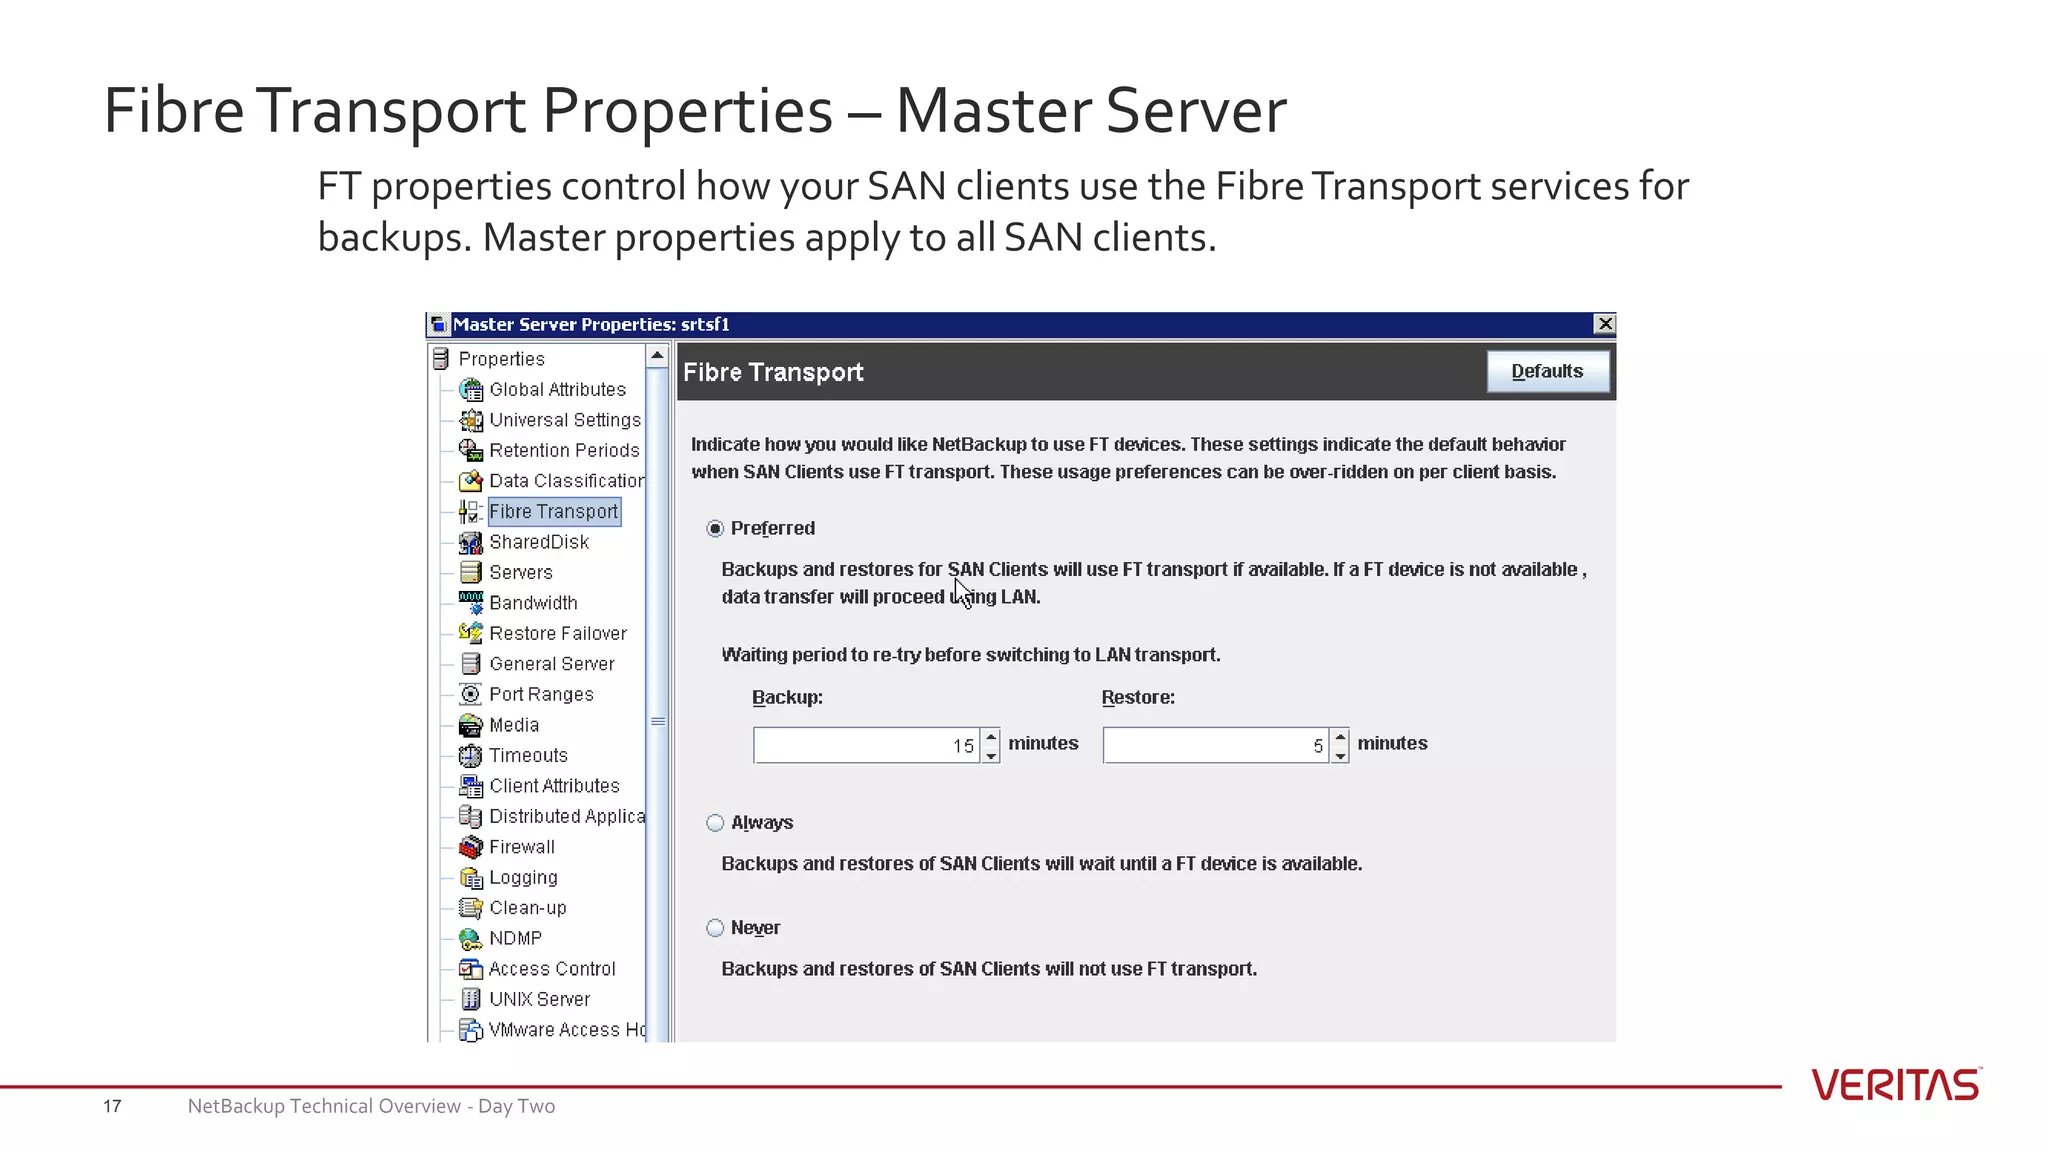Click the VMware Access Hosts icon

[x=471, y=1029]
